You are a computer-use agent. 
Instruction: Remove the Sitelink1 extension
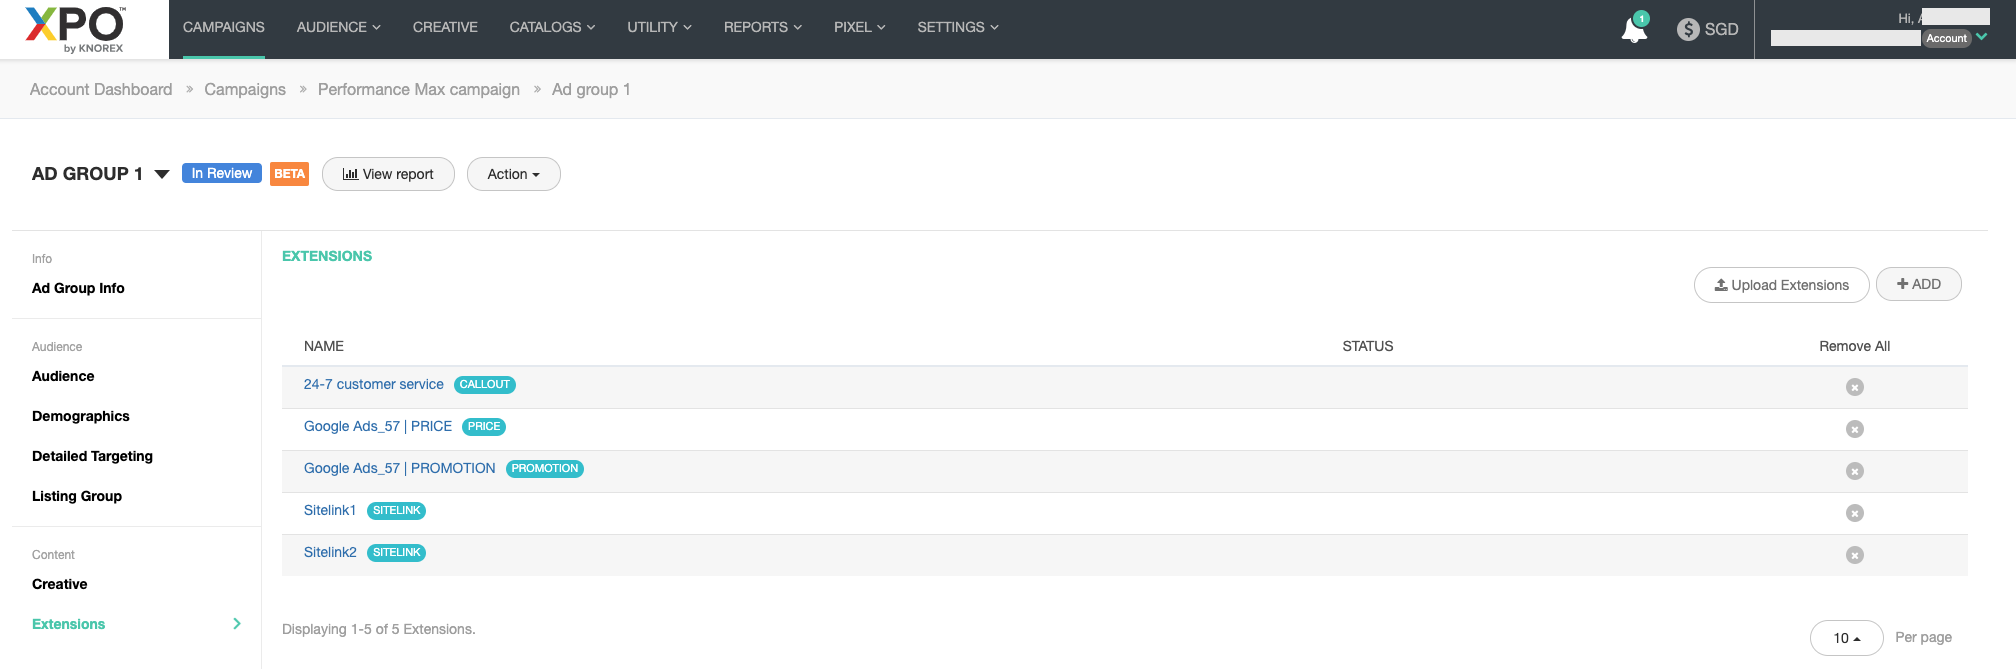(x=1854, y=513)
